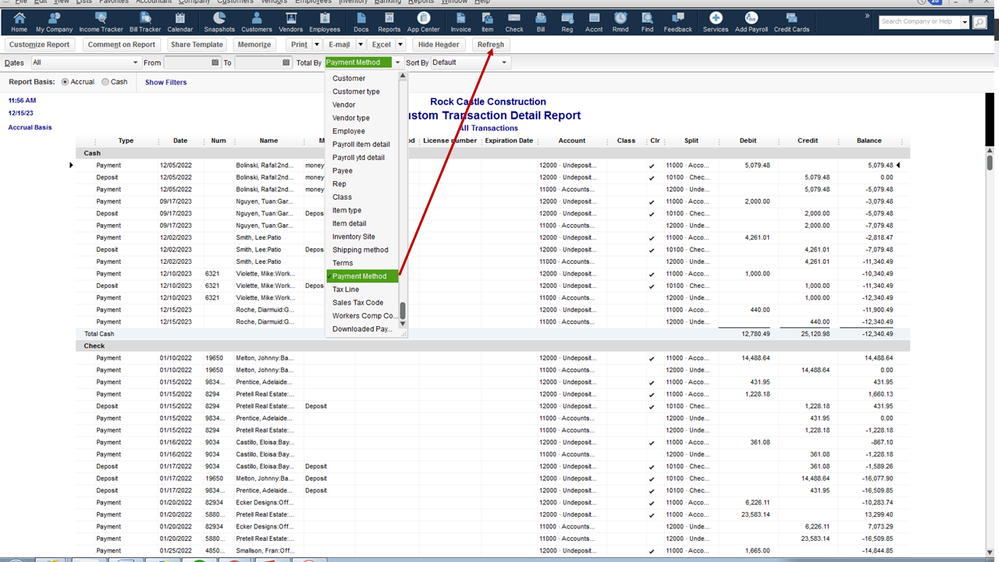This screenshot has width=999, height=562.
Task: Click the Debit column header
Action: tap(748, 141)
